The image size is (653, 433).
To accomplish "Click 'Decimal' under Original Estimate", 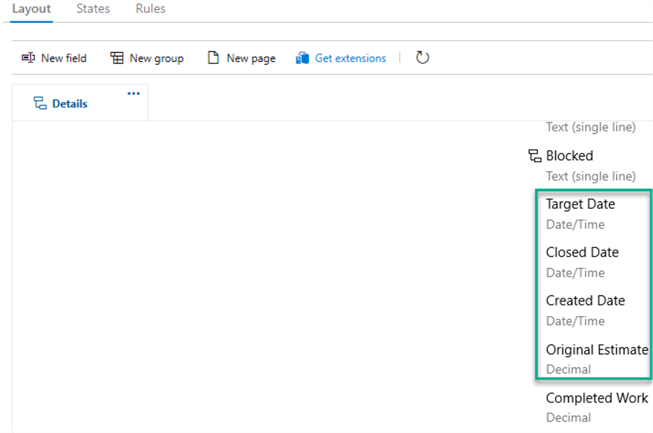I will pos(568,369).
